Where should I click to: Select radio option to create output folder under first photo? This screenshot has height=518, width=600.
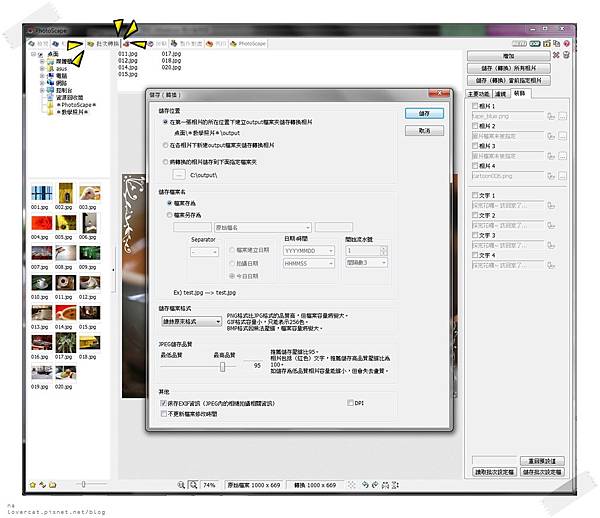coord(165,122)
